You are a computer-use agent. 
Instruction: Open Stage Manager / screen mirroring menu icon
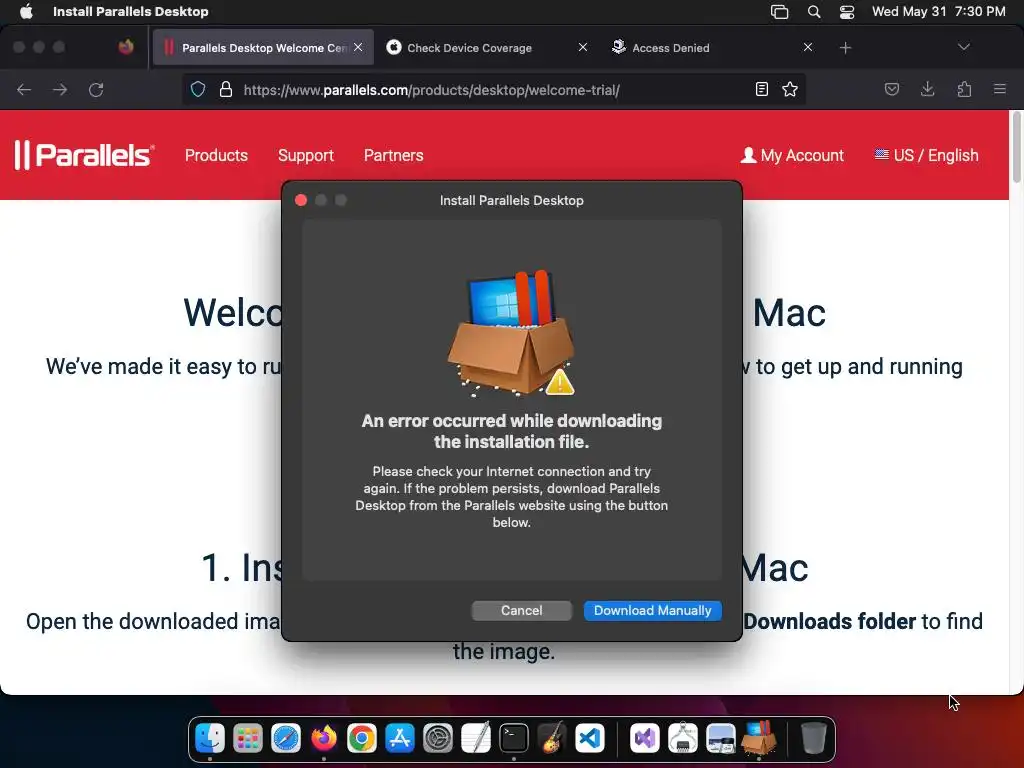(779, 11)
